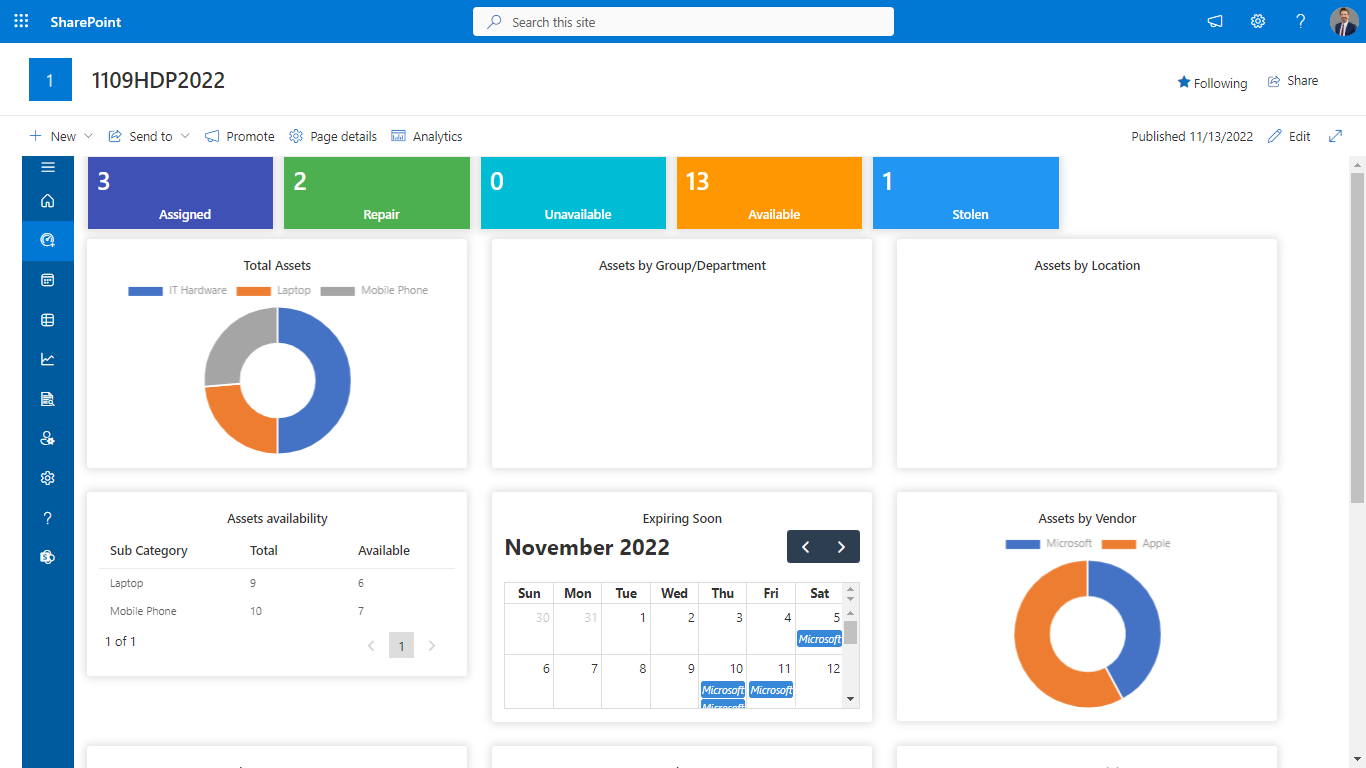The image size is (1366, 768).
Task: Collapse the navigation with the hamburger icon
Action: pyautogui.click(x=47, y=167)
